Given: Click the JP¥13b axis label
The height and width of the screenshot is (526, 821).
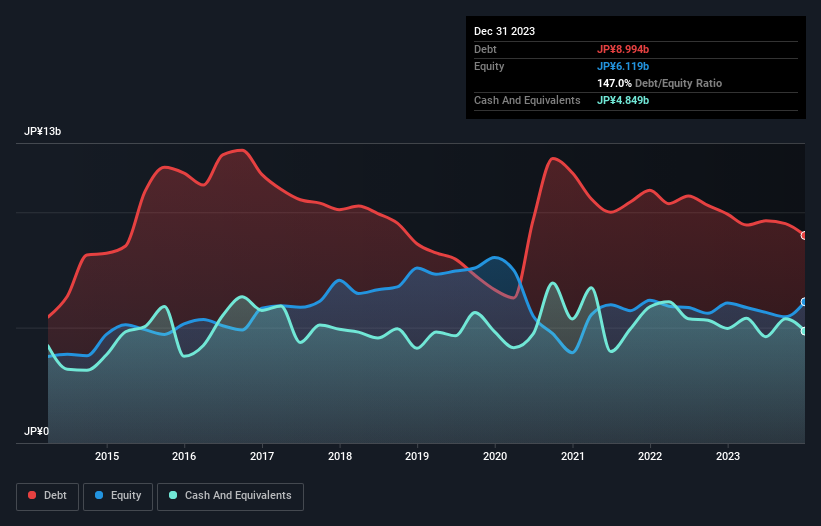Looking at the screenshot, I should point(42,131).
